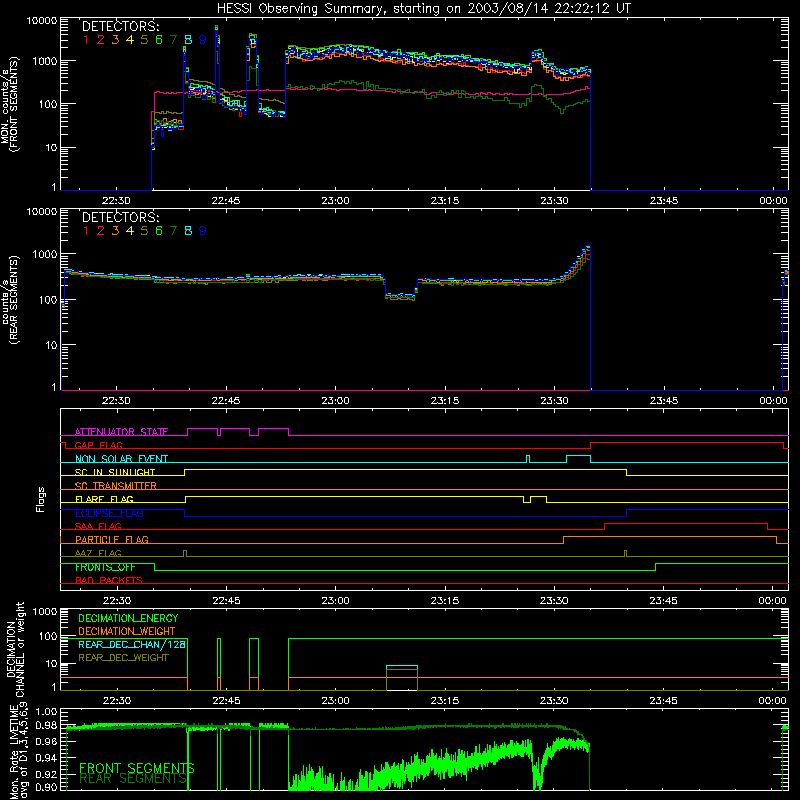Screen dimensions: 800x800
Task: Click the 0.94 value on livetime axis
Action: click(46, 758)
